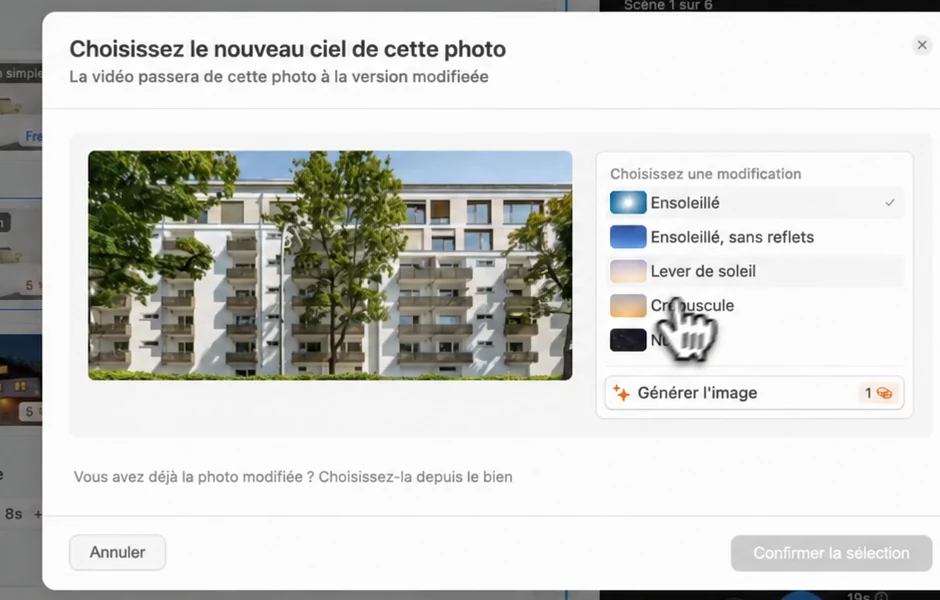
Task: Click the night house thumbnail behind dialog
Action: (x=21, y=379)
